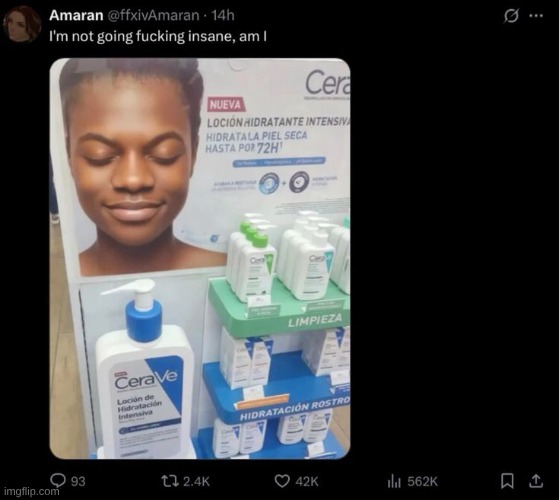Click the 93 replies count
Screen dimensions: 559x500
click(x=78, y=481)
